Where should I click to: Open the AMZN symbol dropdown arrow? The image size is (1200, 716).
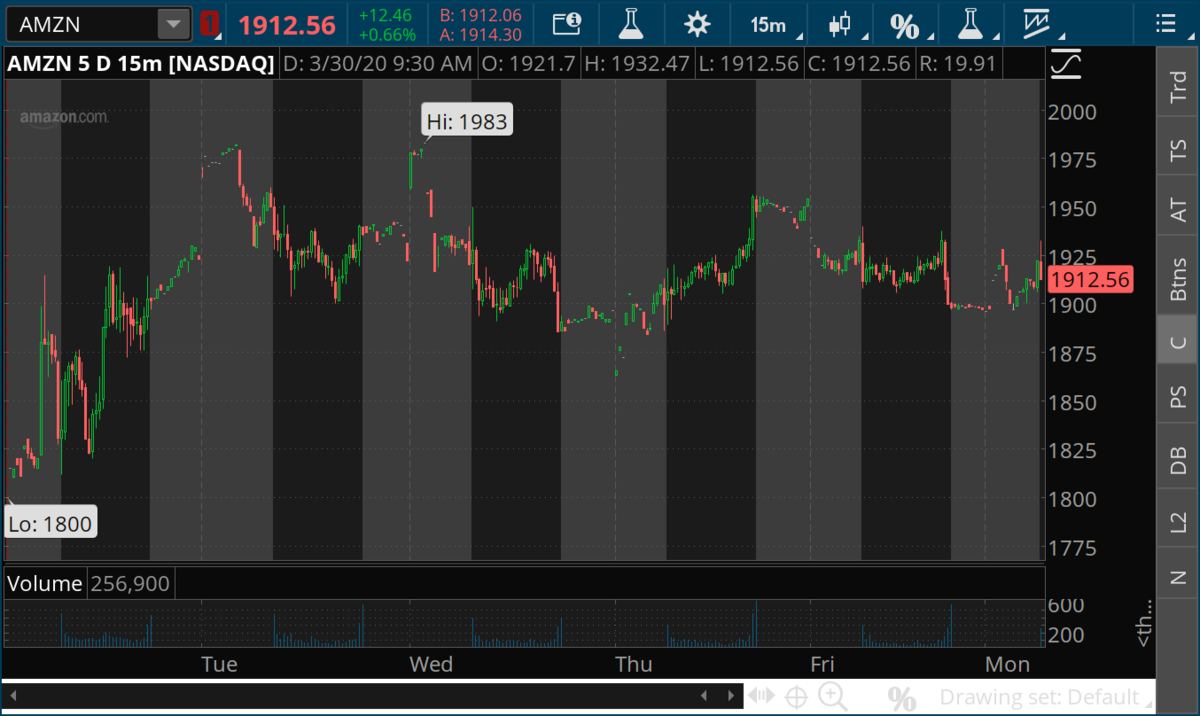coord(175,23)
